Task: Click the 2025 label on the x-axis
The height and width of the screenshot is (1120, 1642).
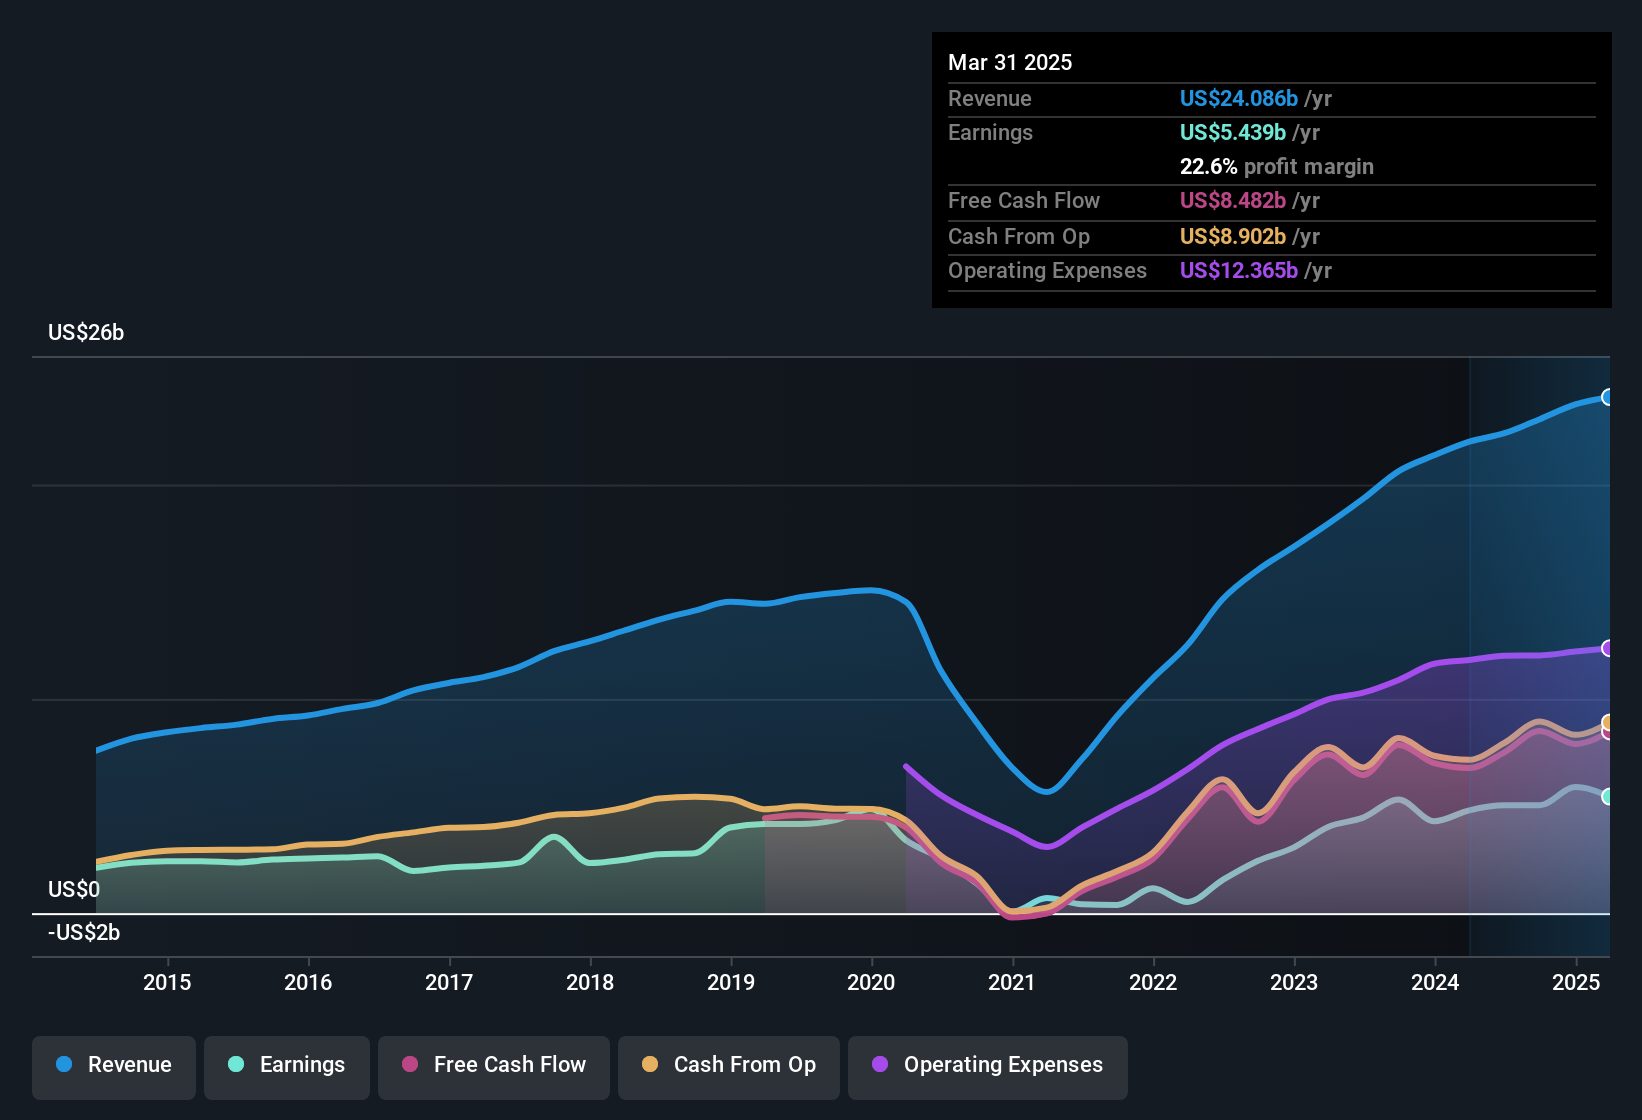Action: pyautogui.click(x=1577, y=983)
